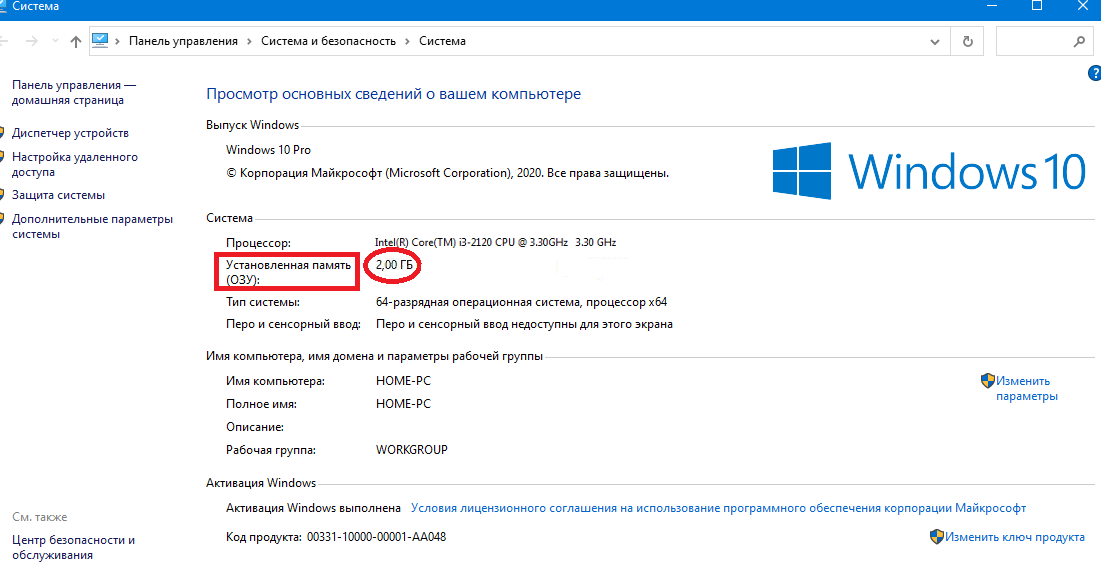Open help via the blue question mark
Viewport: 1104px width, 564px height.
(1096, 74)
